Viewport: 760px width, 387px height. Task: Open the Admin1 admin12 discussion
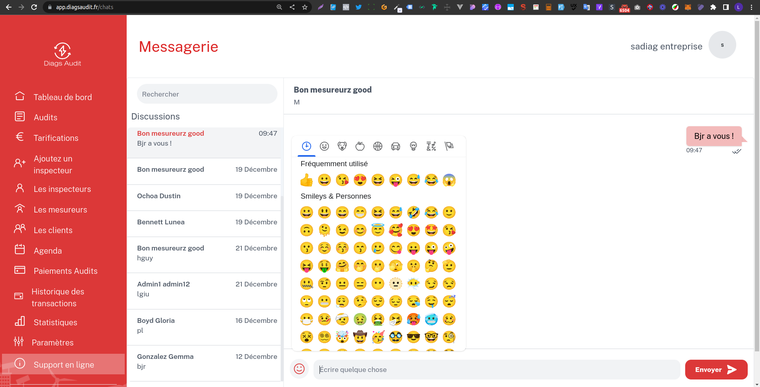[205, 291]
